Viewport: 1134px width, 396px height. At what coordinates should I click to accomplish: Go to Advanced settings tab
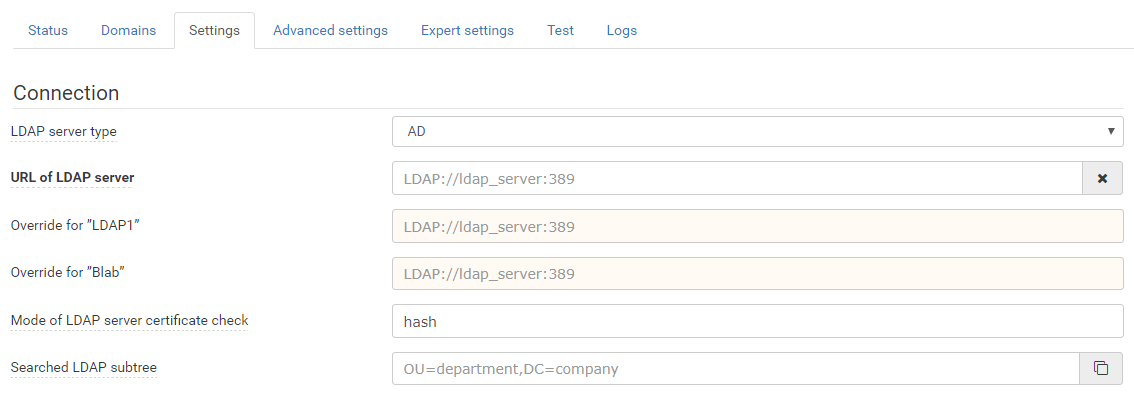[x=331, y=30]
